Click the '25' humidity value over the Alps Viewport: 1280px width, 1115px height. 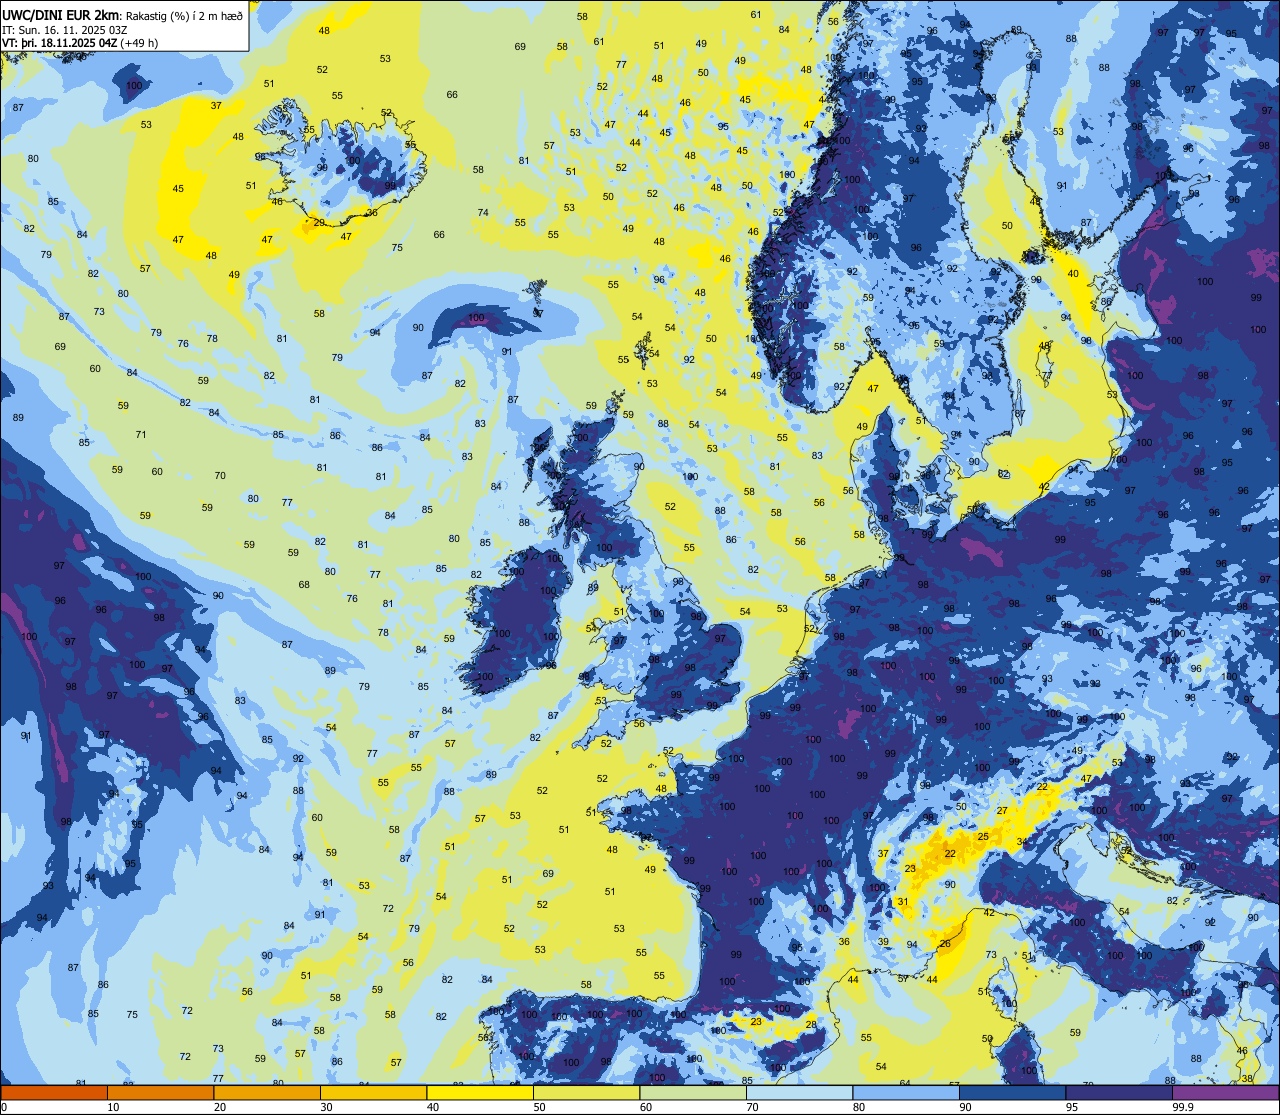[x=983, y=836]
